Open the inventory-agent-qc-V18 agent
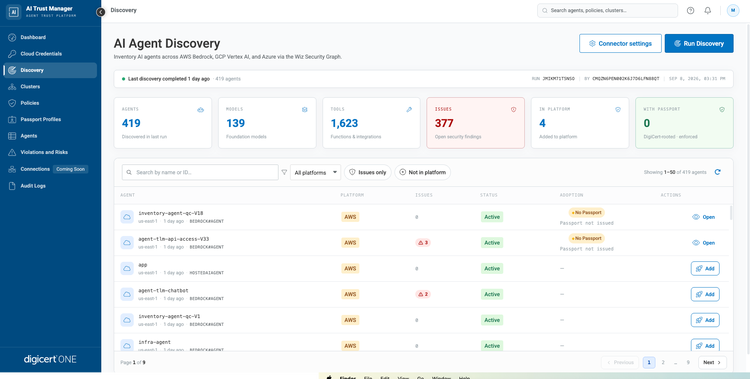 tap(704, 217)
